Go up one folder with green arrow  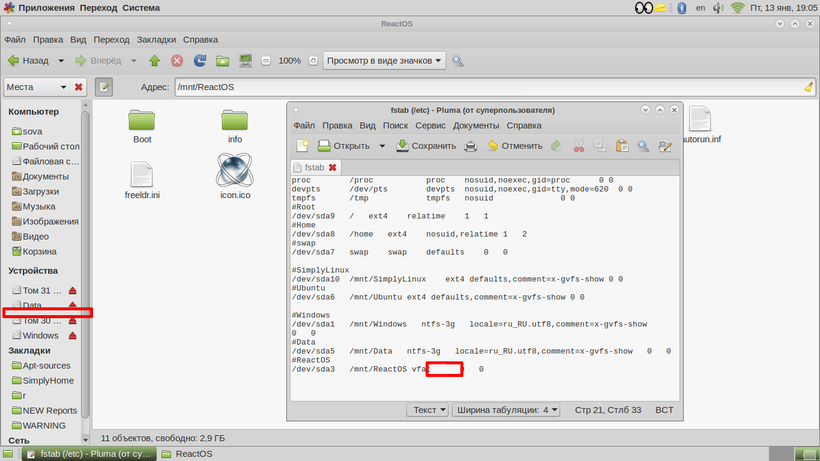pos(154,61)
